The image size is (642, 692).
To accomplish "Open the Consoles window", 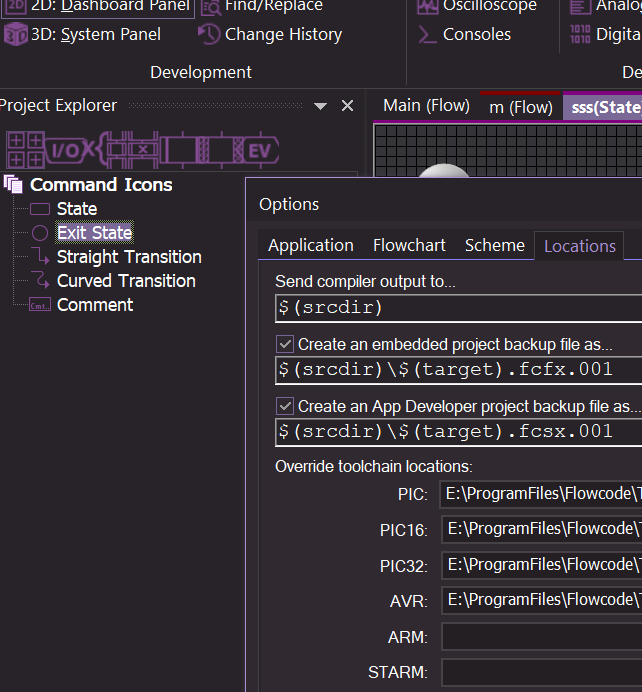I will tap(464, 34).
